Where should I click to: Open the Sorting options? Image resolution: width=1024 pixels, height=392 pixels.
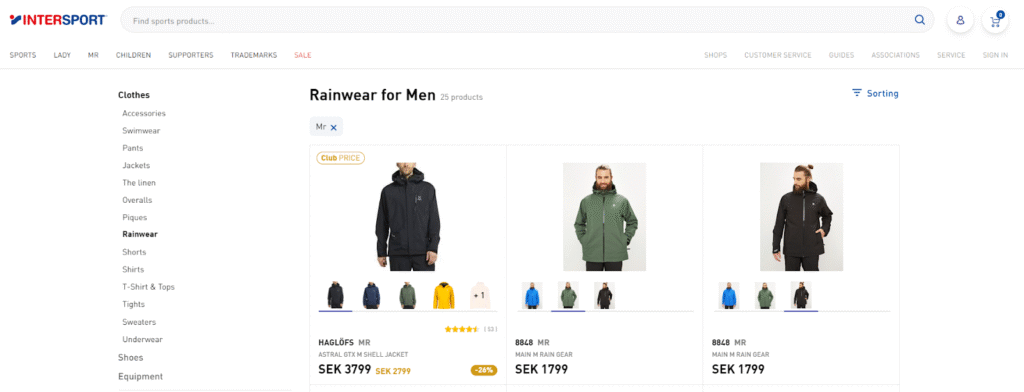tap(875, 93)
